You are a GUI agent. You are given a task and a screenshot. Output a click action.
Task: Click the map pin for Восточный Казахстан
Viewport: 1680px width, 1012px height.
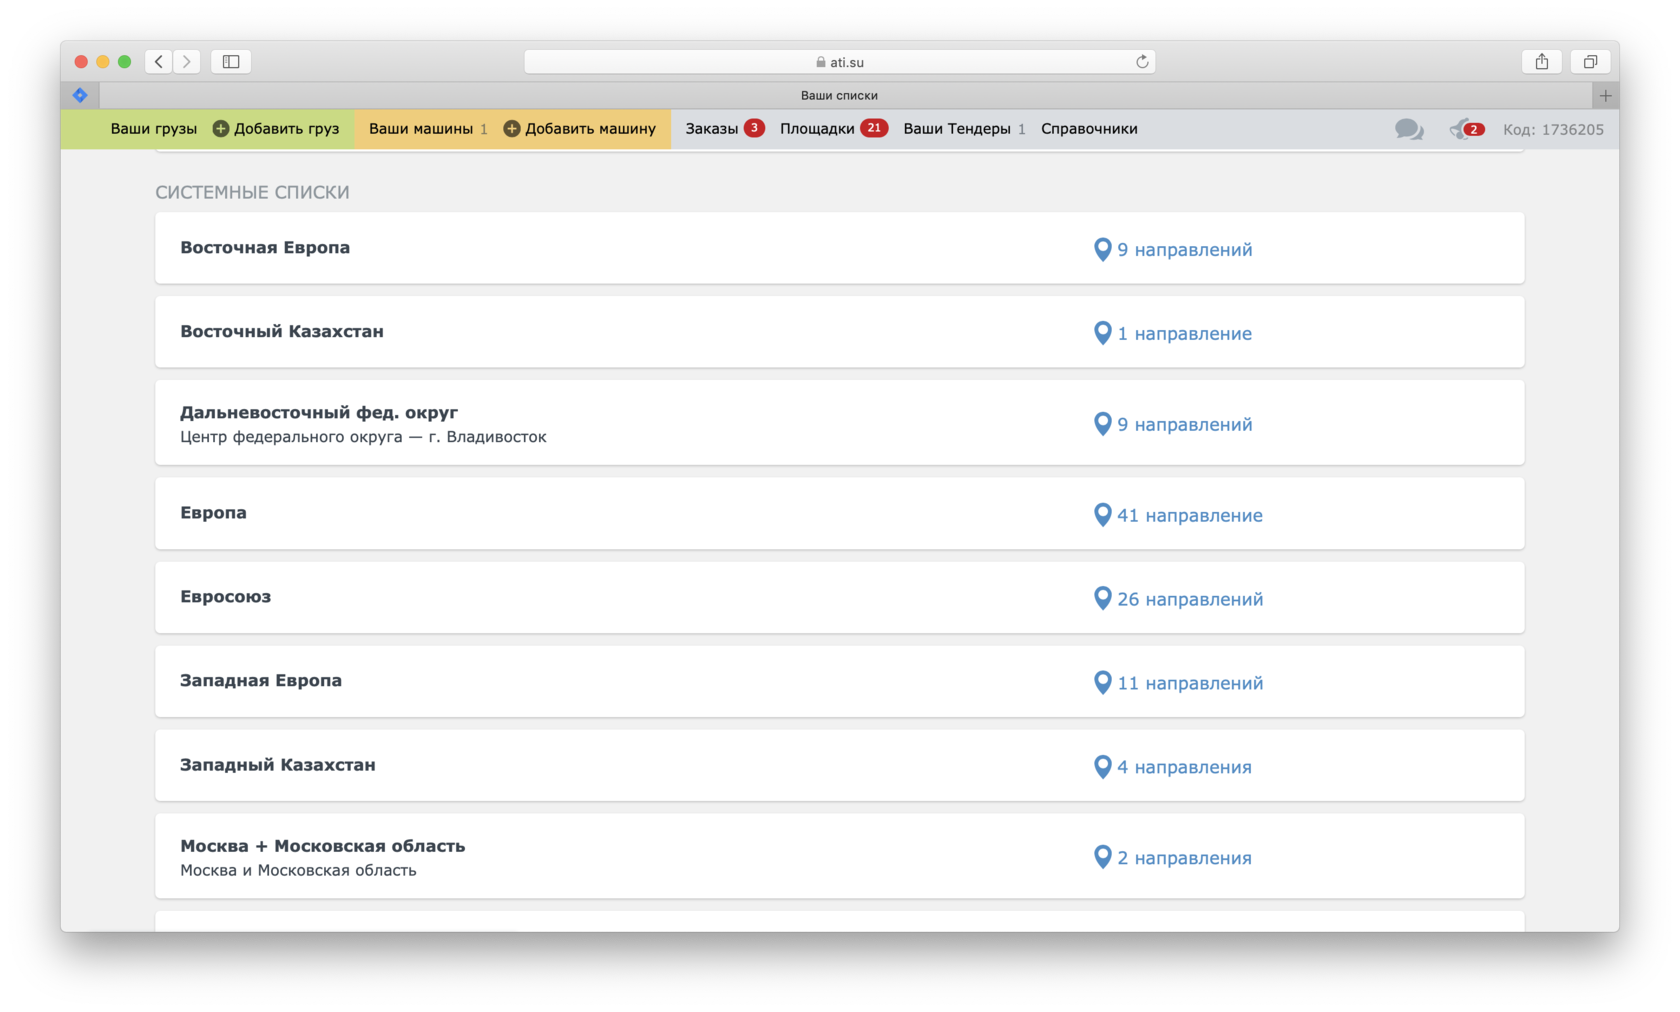(1102, 333)
